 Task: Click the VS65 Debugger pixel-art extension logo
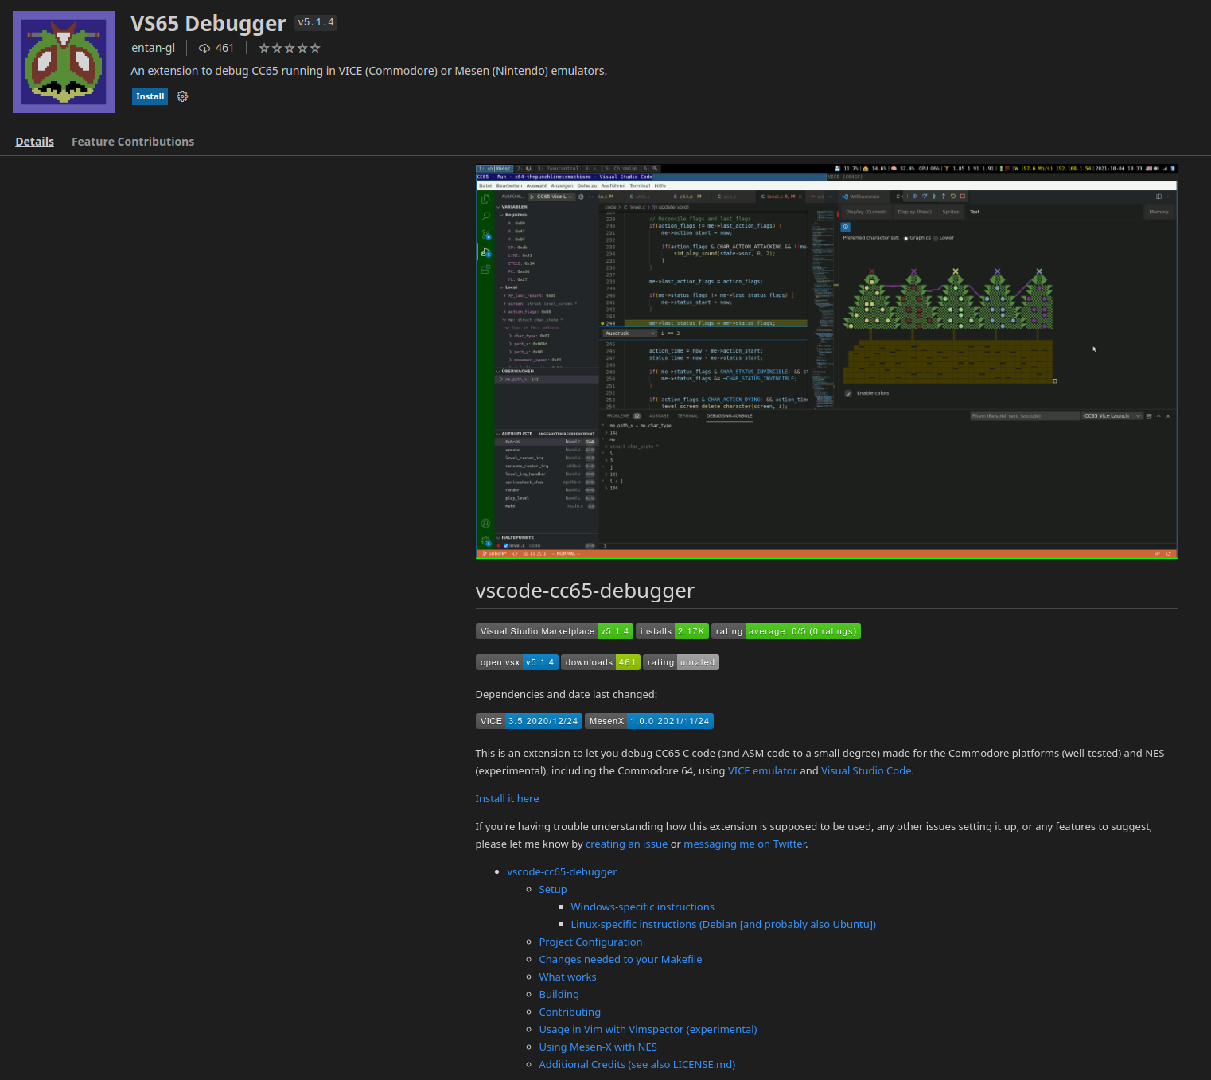pyautogui.click(x=64, y=62)
